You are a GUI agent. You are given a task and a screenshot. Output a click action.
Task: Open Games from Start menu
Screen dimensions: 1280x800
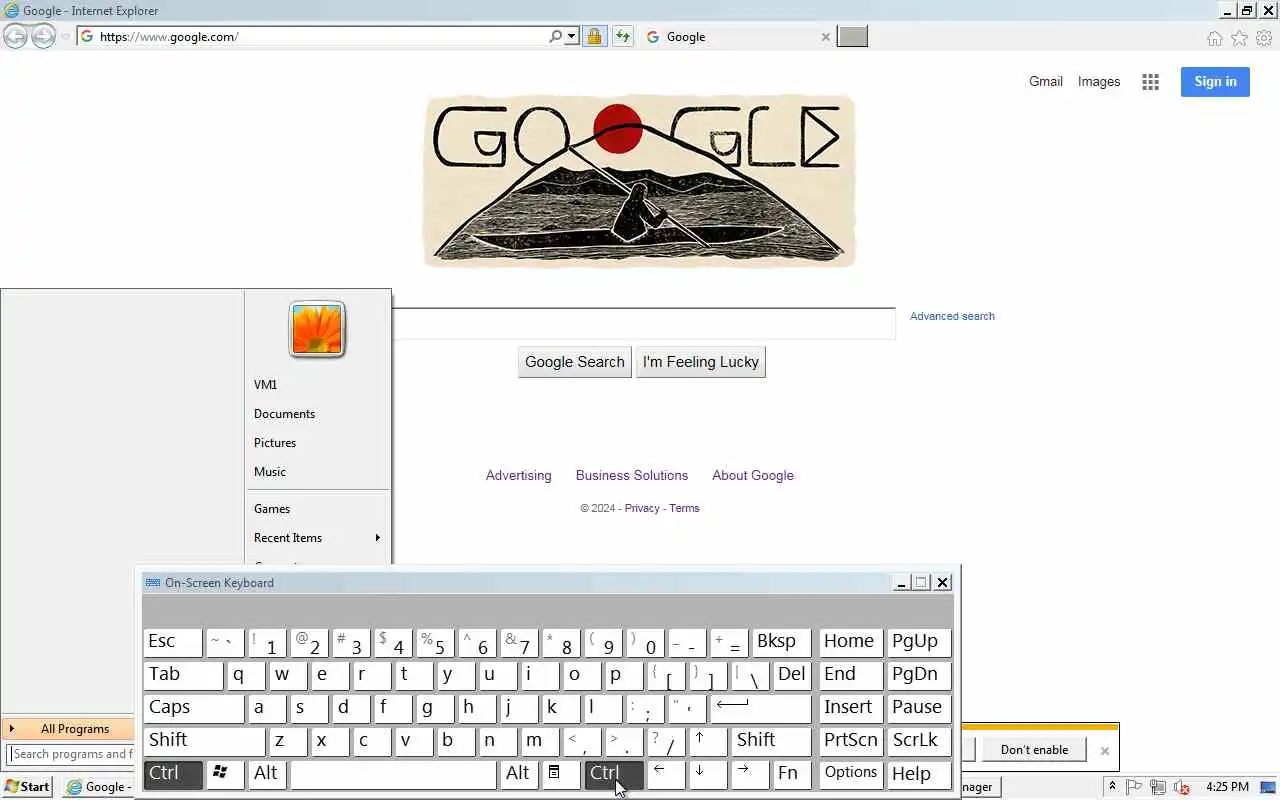pos(317,509)
